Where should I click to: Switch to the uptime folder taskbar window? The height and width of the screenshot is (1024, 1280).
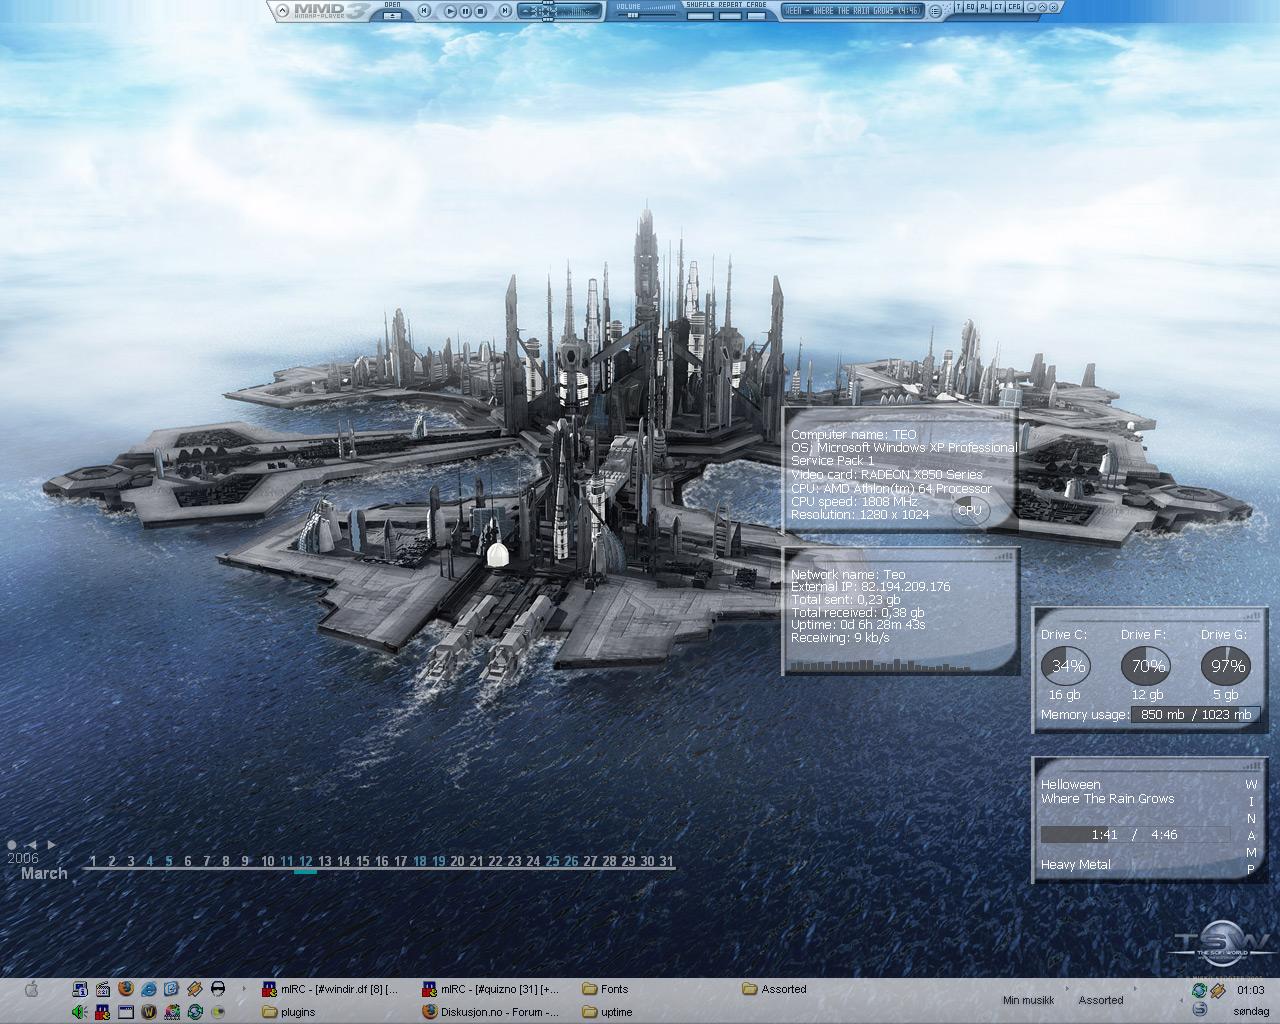tap(653, 1012)
